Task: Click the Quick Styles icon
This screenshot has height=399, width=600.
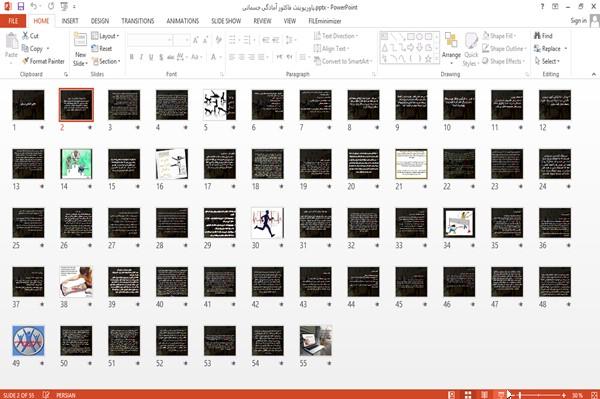Action: [471, 41]
